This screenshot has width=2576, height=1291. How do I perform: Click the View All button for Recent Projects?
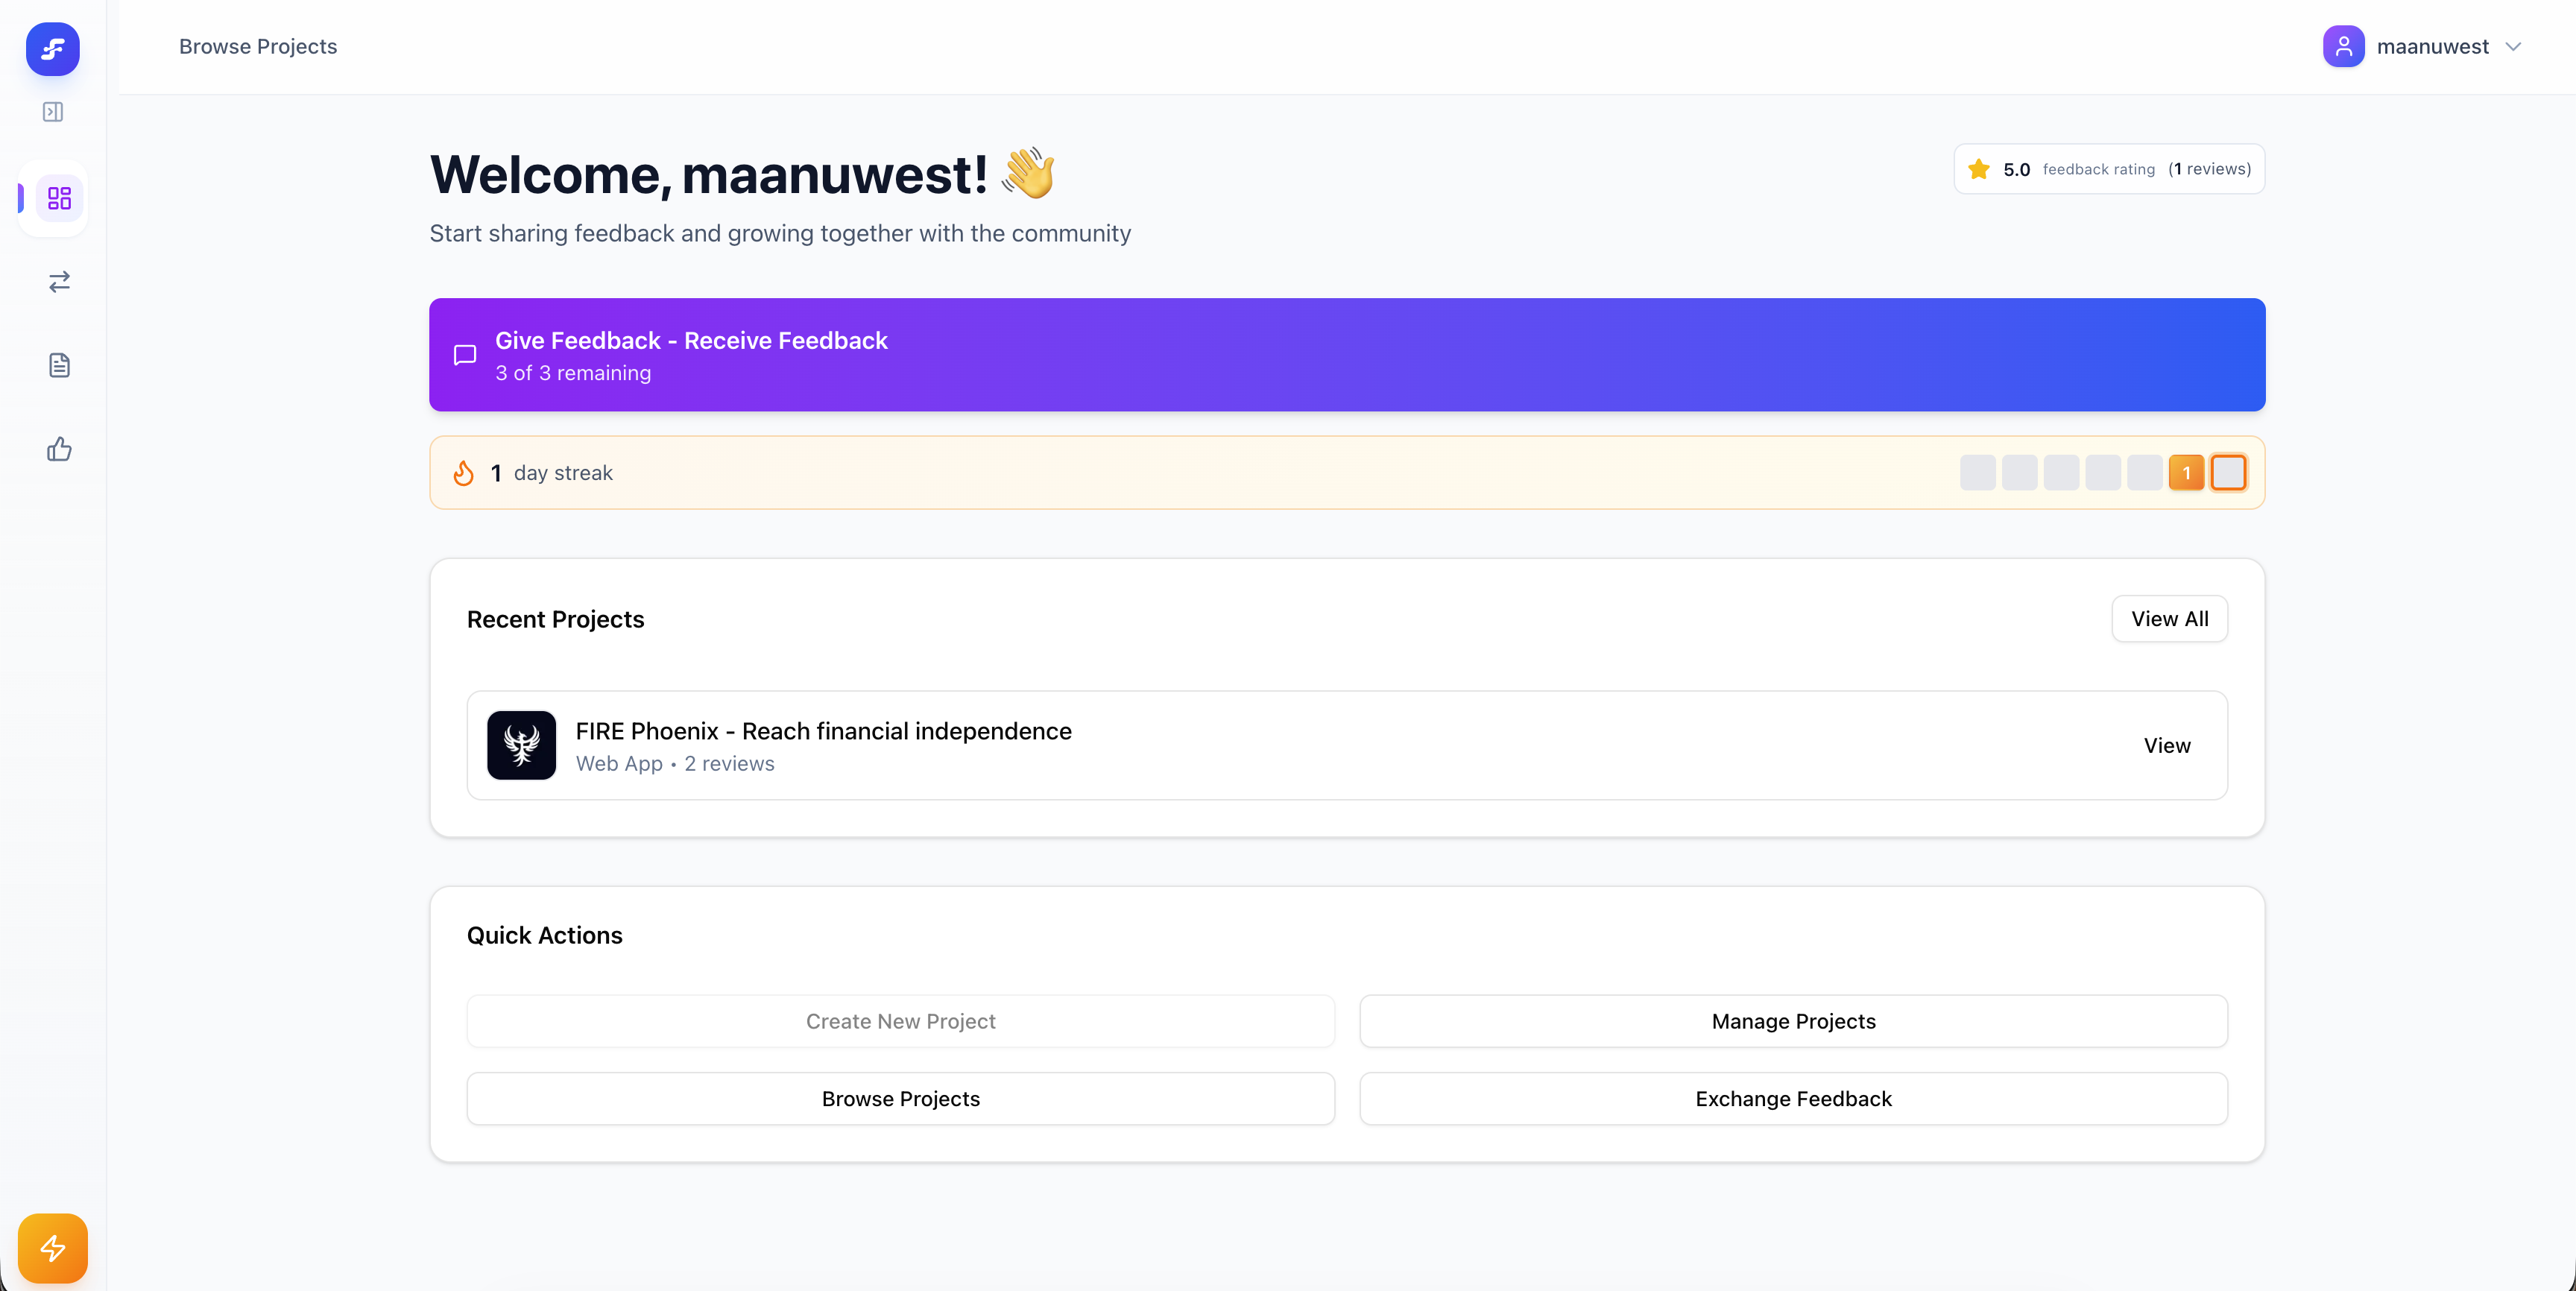[x=2169, y=618]
